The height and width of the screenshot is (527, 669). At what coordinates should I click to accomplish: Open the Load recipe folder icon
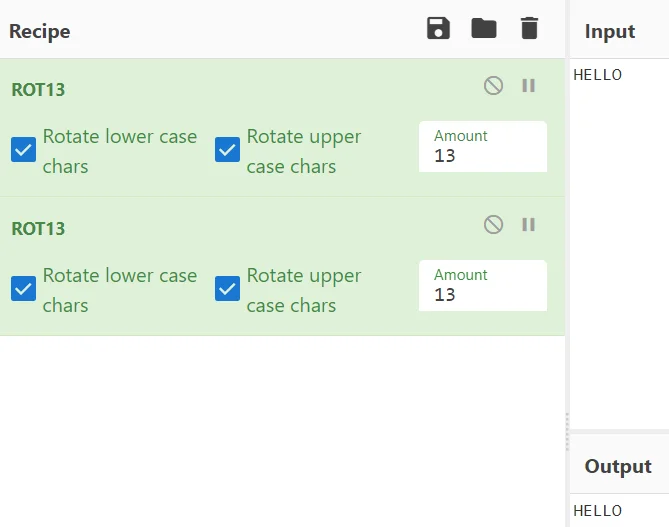[484, 29]
